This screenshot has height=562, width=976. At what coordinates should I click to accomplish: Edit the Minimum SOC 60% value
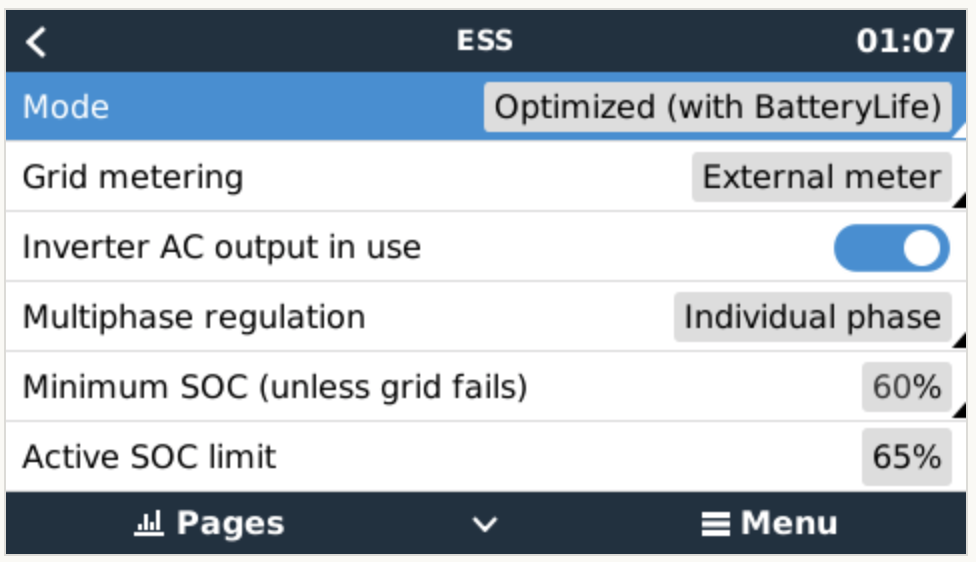click(x=906, y=387)
